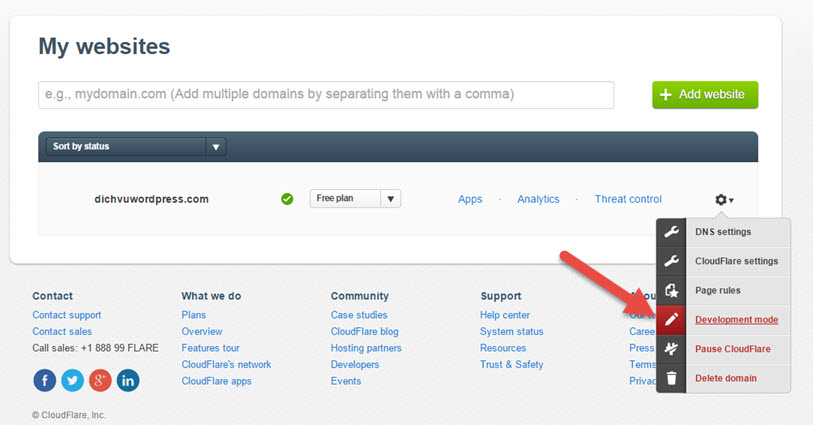Expand the Sort by status arrow button
813x425 pixels.
point(216,147)
